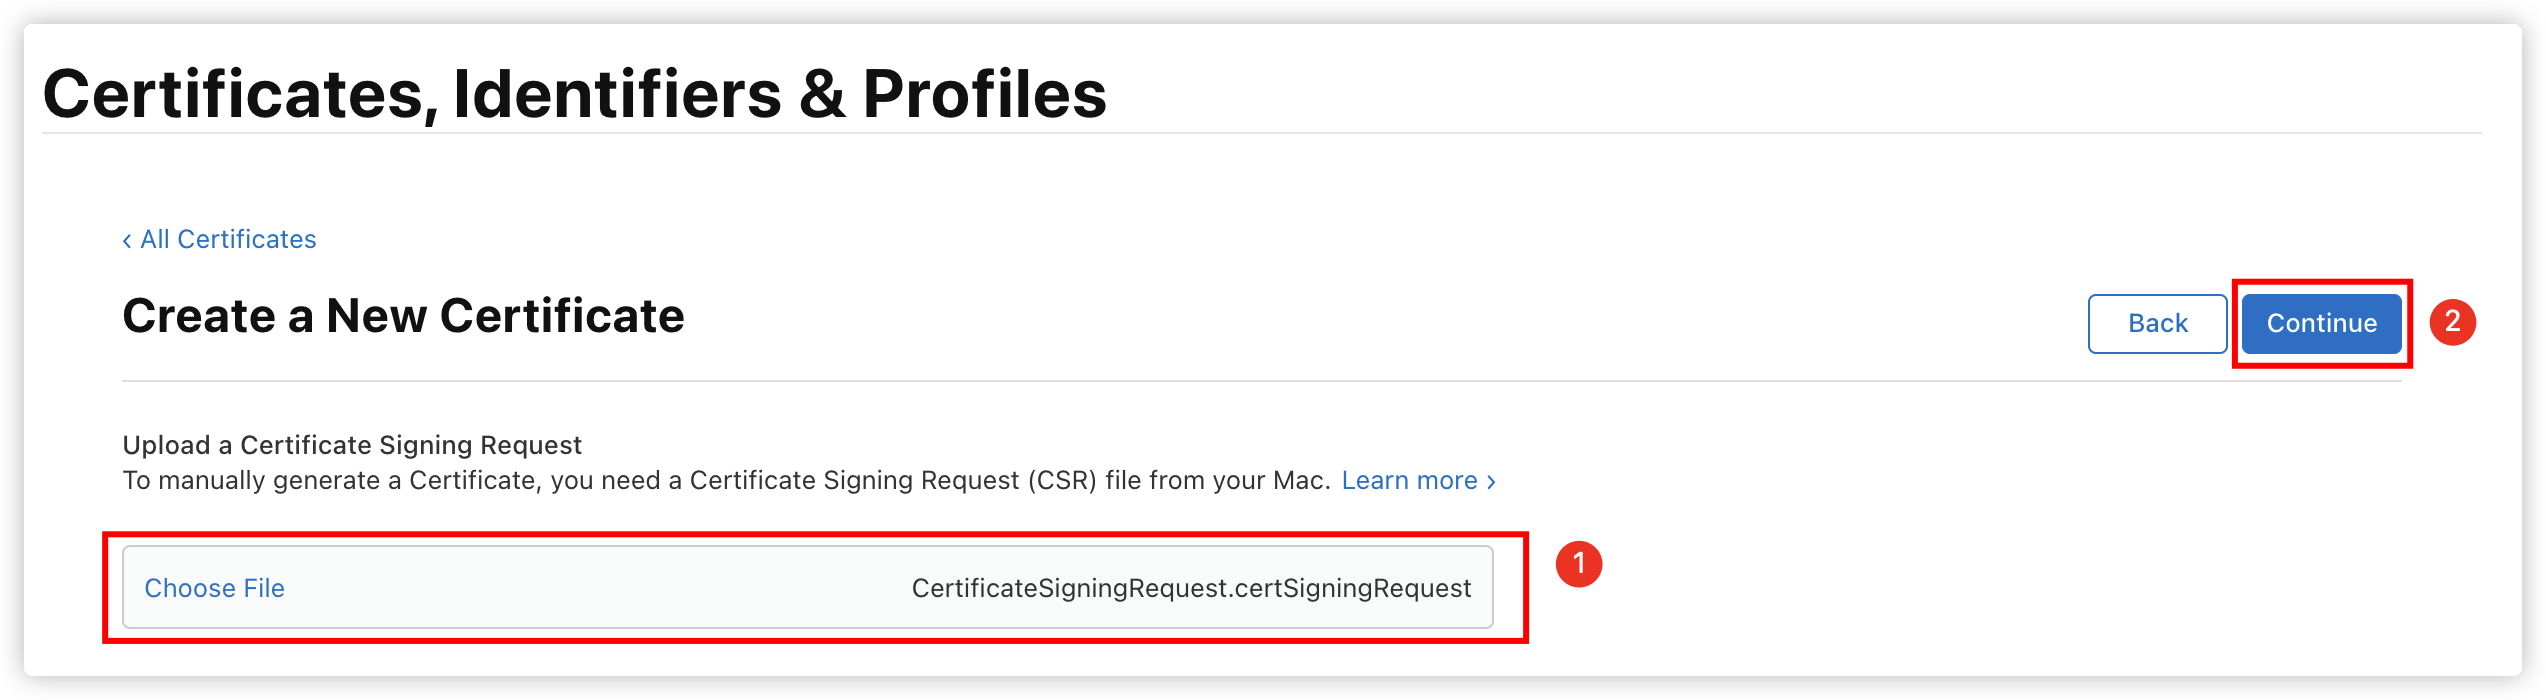Click the Certificates, Identifiers & Profiles title
2546x700 pixels.
[574, 94]
